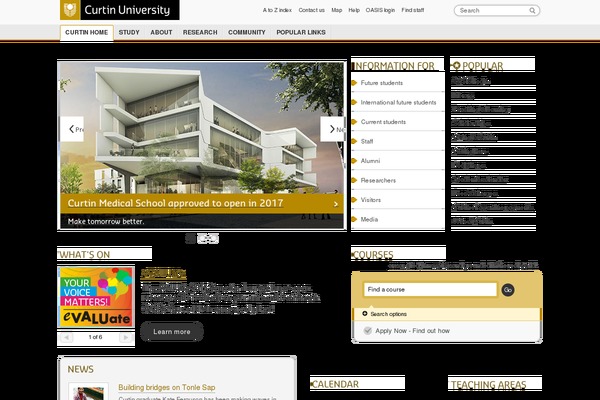
Task: Click the Calendar heading
Action: pos(335,384)
